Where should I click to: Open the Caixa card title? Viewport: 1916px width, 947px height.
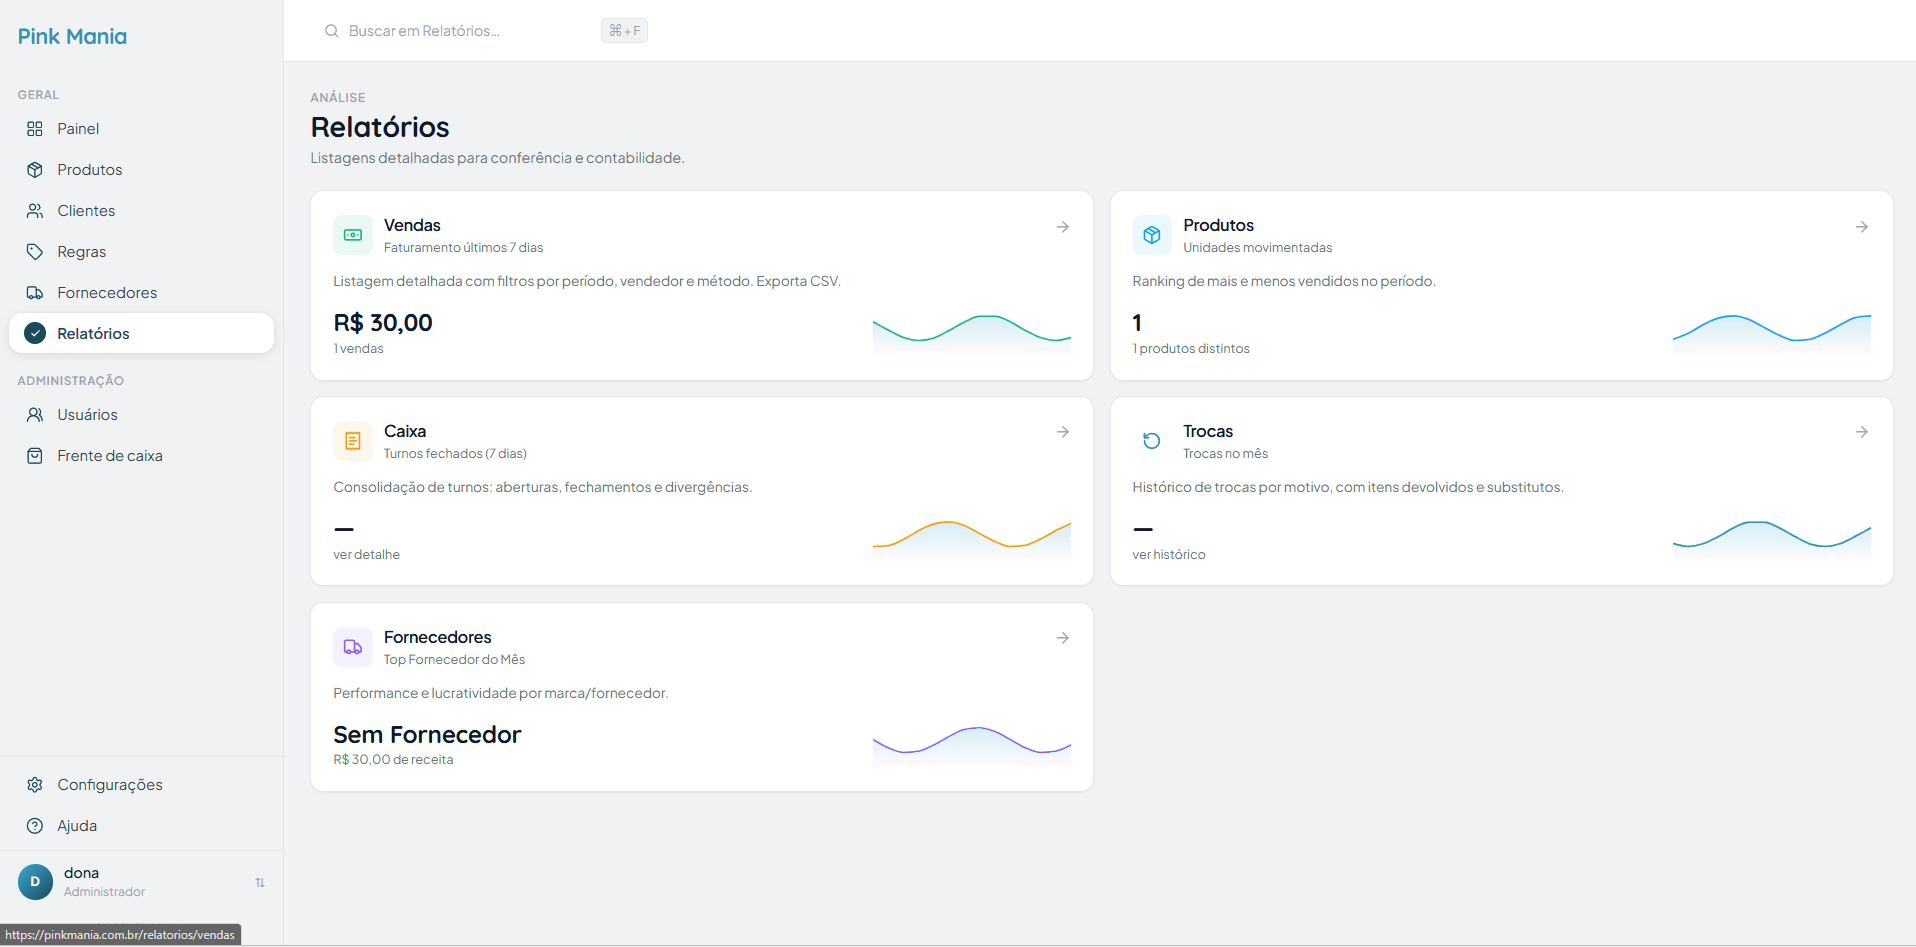point(405,431)
